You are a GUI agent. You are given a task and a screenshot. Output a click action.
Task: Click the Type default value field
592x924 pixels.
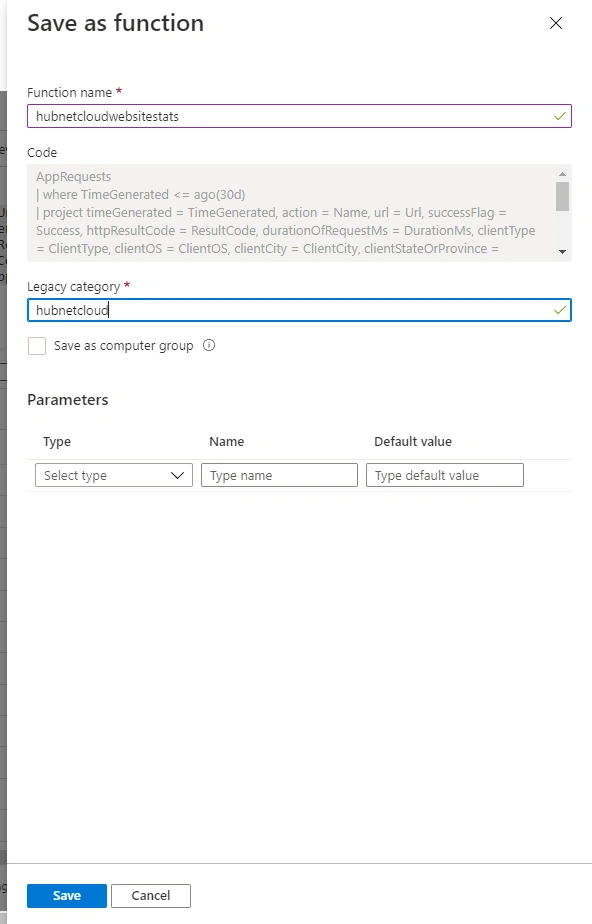(x=445, y=475)
